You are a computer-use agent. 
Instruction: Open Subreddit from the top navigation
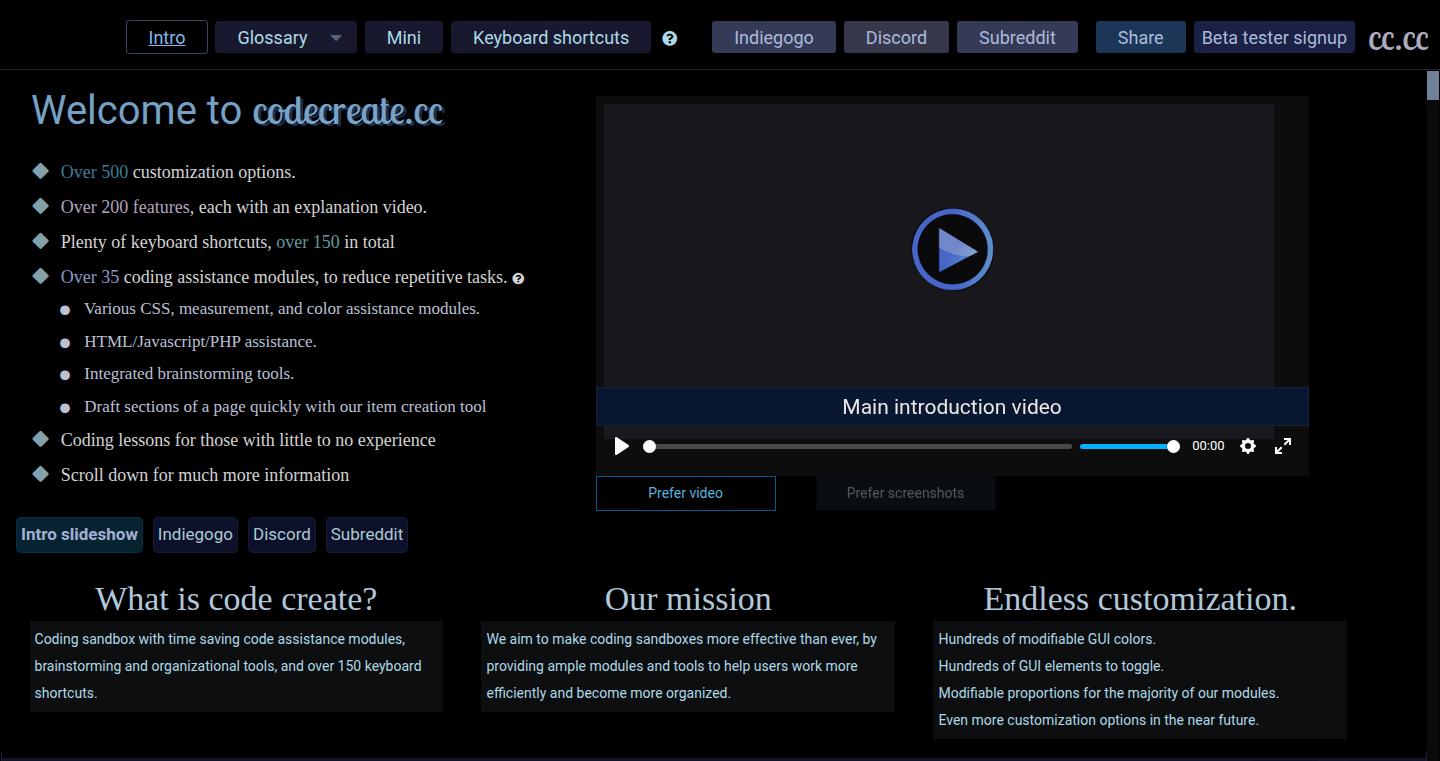click(1017, 37)
